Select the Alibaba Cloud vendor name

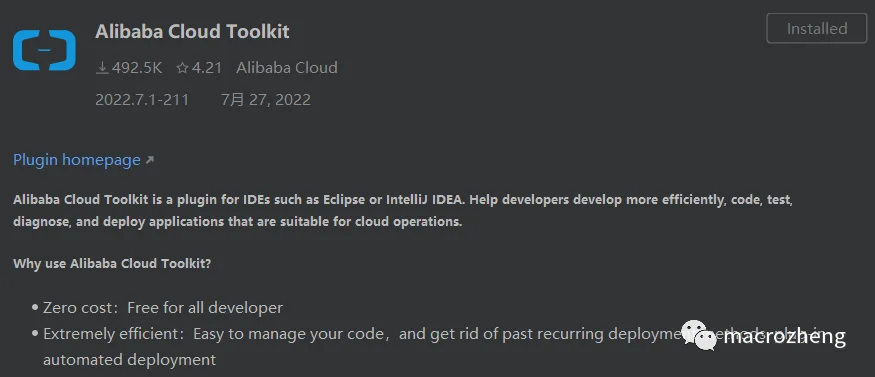tap(287, 68)
